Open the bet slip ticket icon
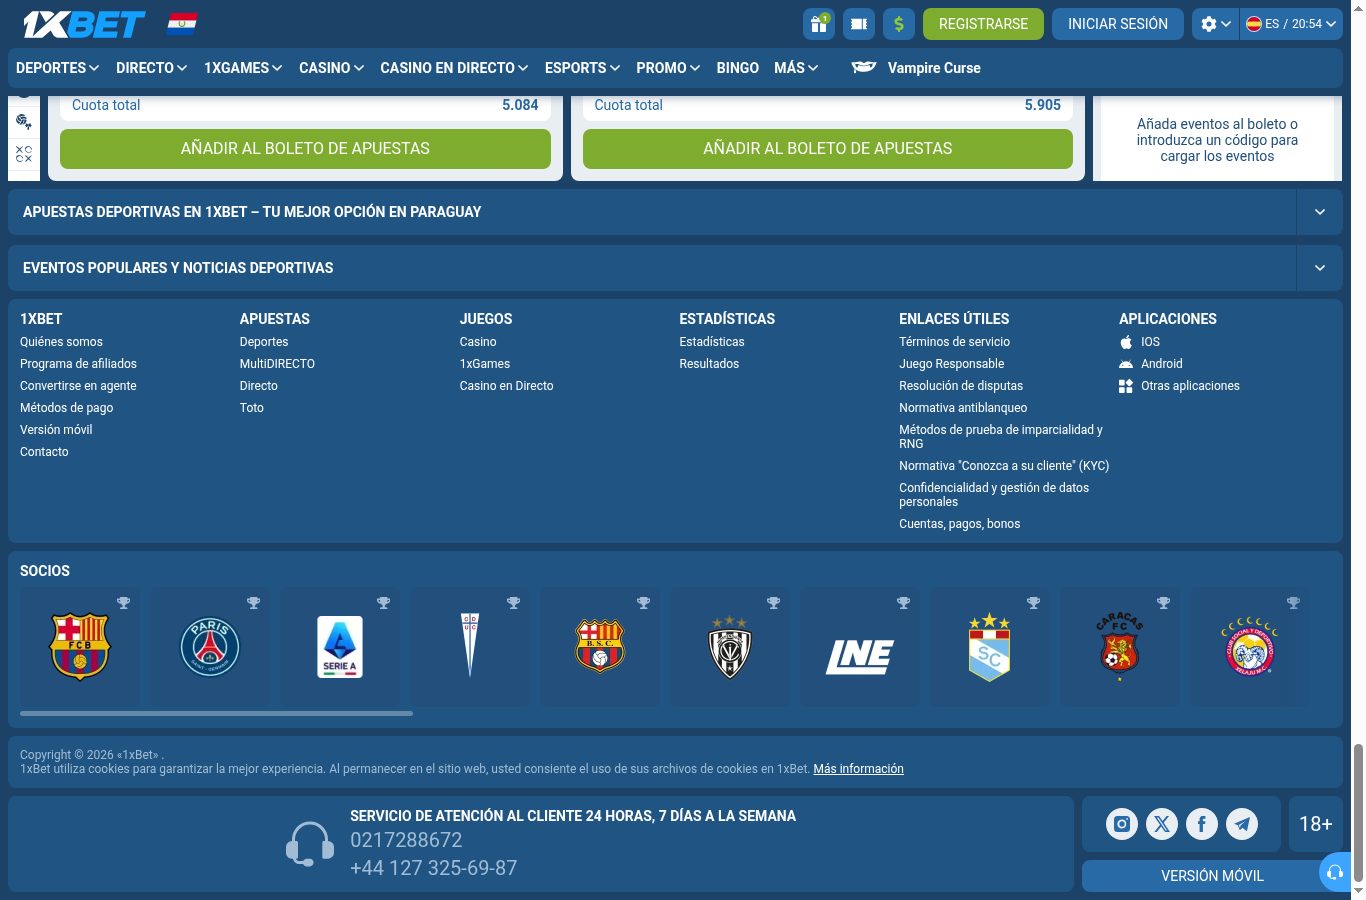The width and height of the screenshot is (1366, 900). click(x=859, y=24)
